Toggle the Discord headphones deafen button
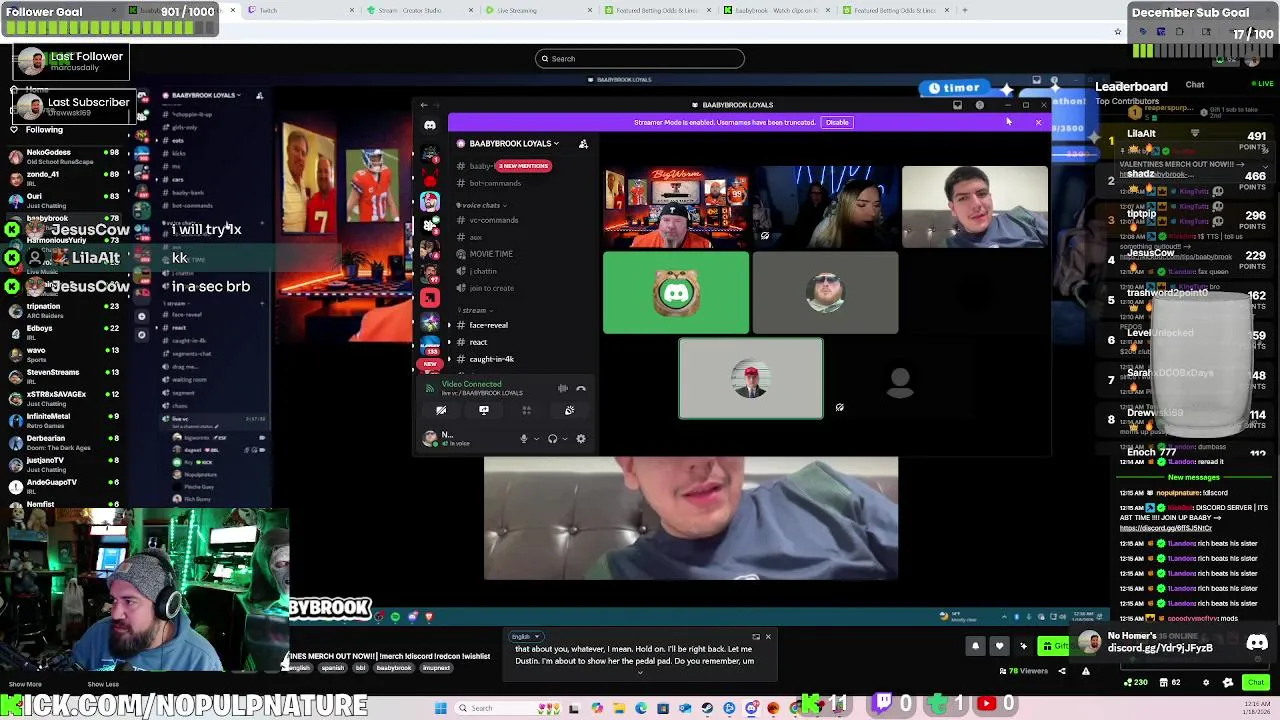The height and width of the screenshot is (720, 1280). pyautogui.click(x=552, y=438)
